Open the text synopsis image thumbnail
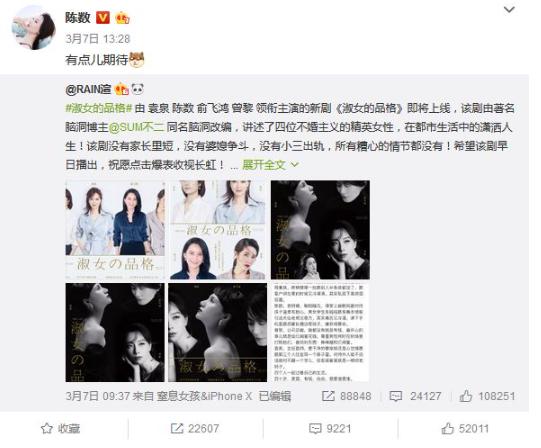The height and width of the screenshot is (448, 541). tap(320, 332)
